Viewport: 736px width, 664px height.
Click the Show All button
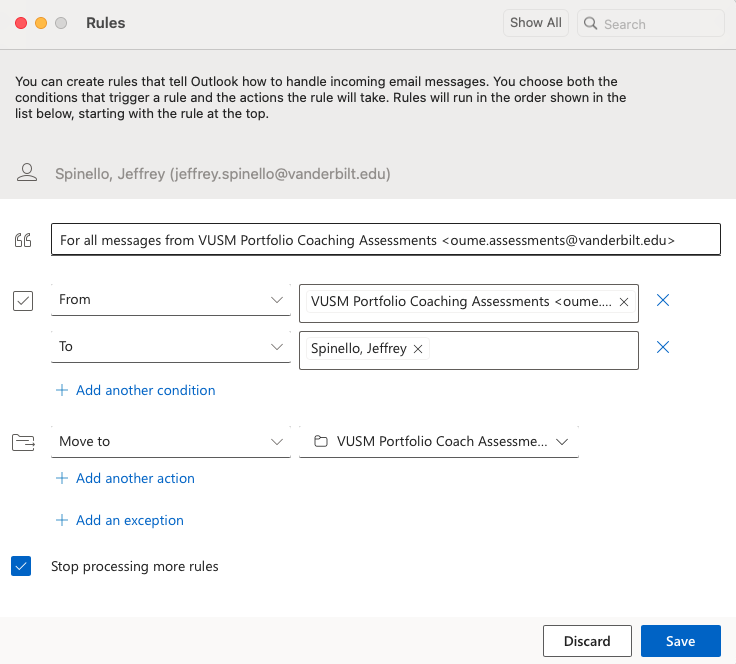click(x=536, y=23)
